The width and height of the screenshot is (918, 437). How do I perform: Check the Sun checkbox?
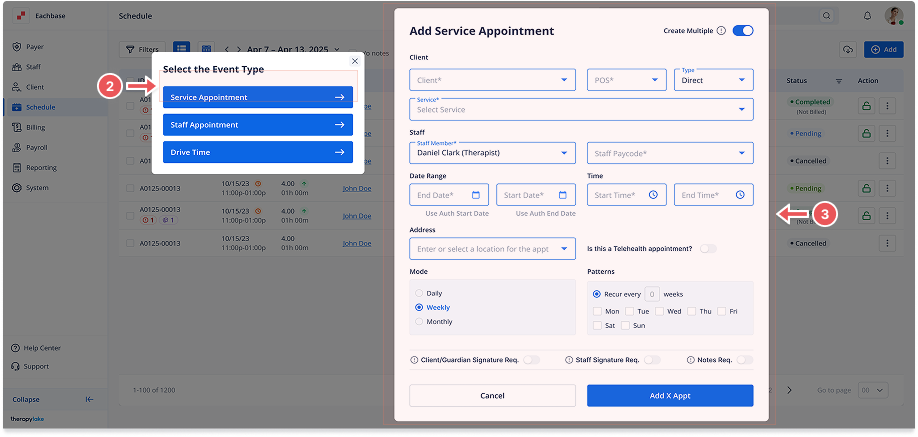625,325
